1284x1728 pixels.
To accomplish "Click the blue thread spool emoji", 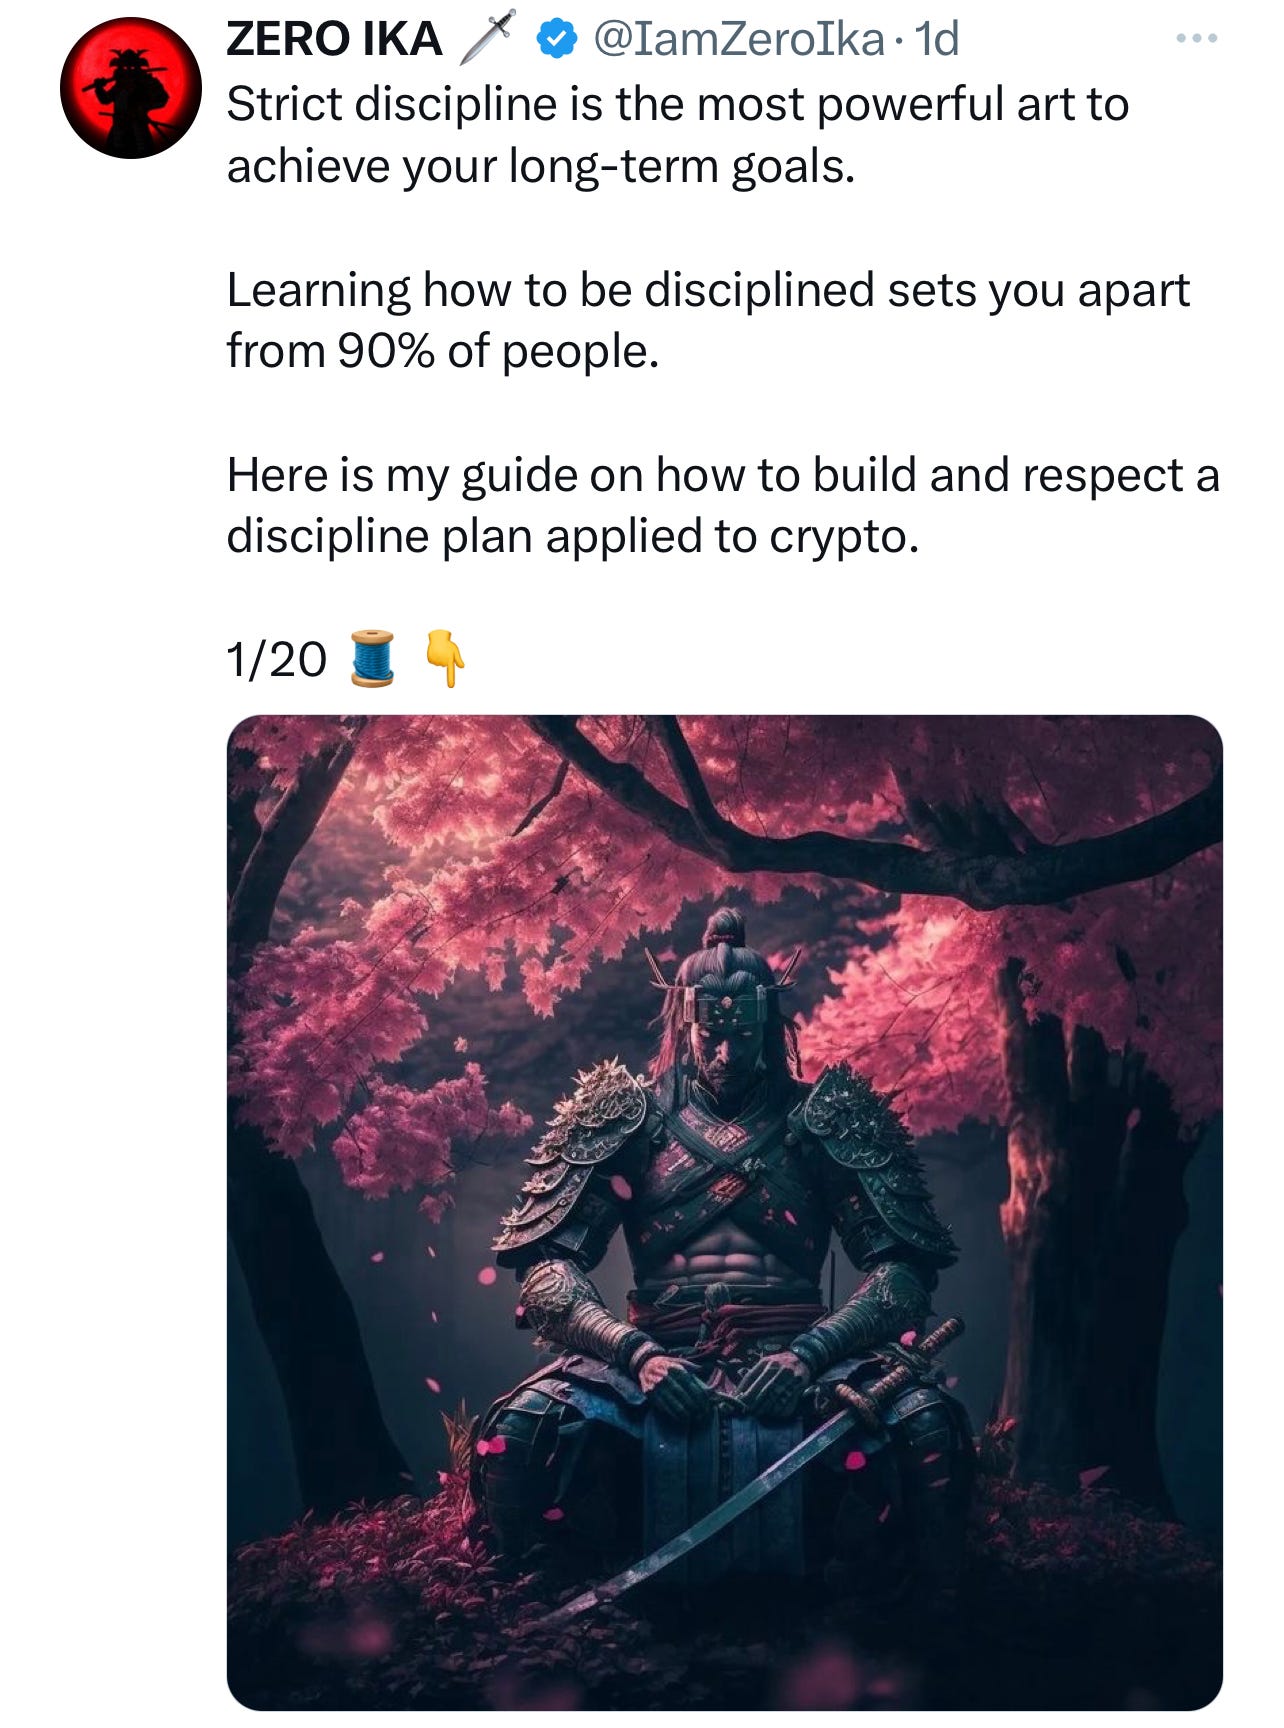I will (373, 658).
